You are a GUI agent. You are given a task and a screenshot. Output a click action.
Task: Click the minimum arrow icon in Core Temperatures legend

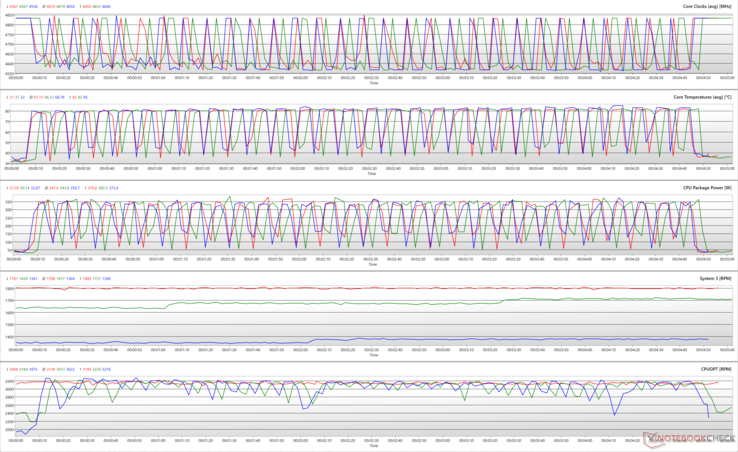(8, 97)
